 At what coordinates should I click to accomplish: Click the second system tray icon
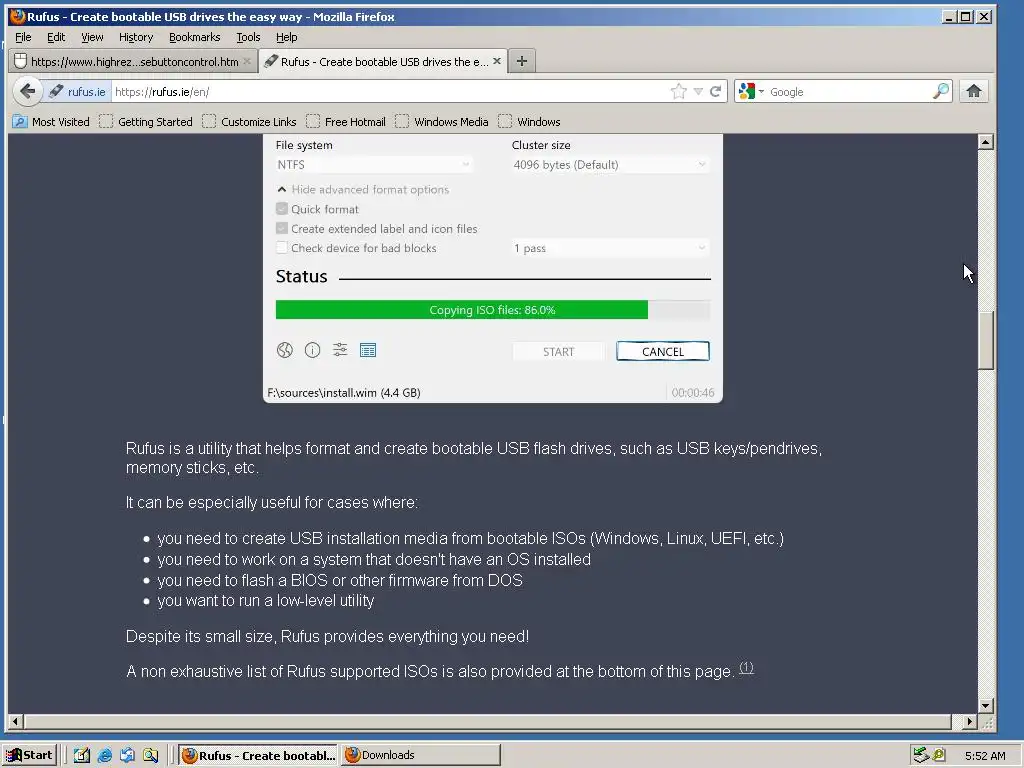pyautogui.click(x=939, y=755)
